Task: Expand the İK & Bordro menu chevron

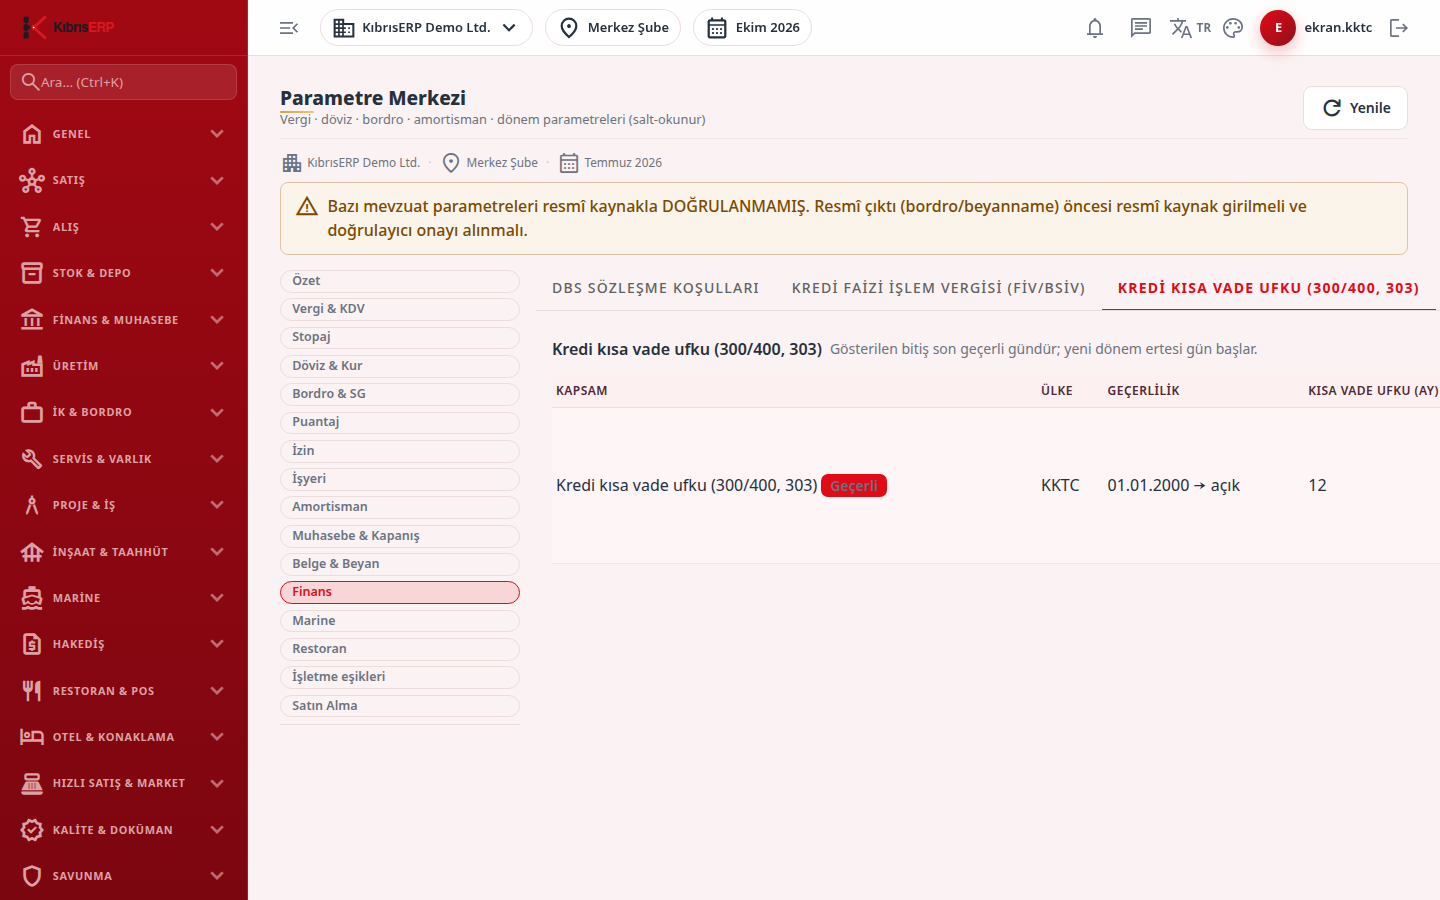Action: click(x=217, y=412)
